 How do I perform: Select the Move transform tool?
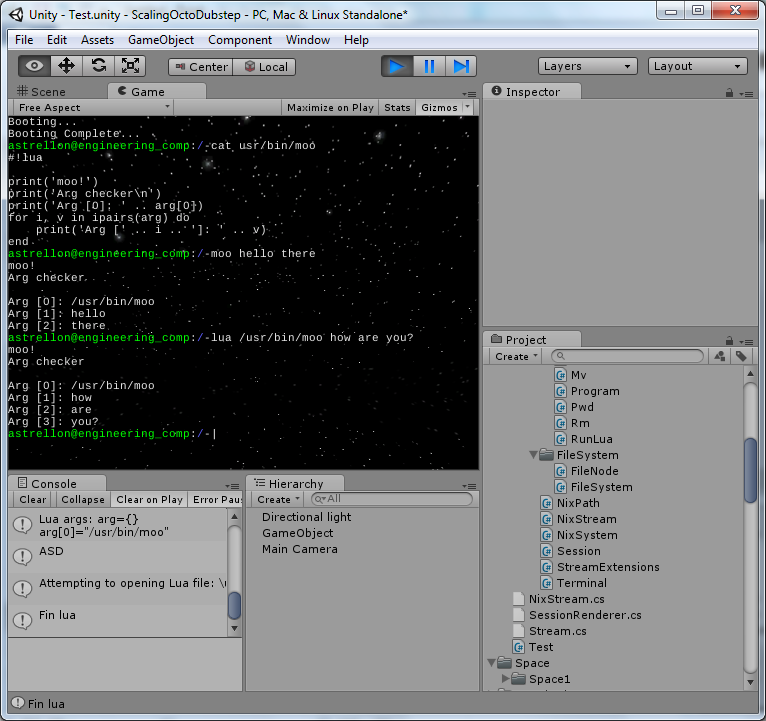coord(66,66)
